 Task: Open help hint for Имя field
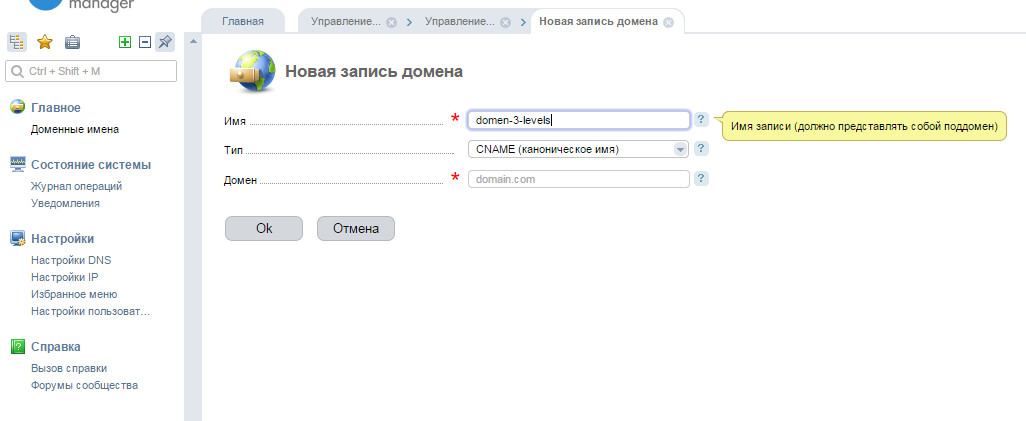[701, 119]
